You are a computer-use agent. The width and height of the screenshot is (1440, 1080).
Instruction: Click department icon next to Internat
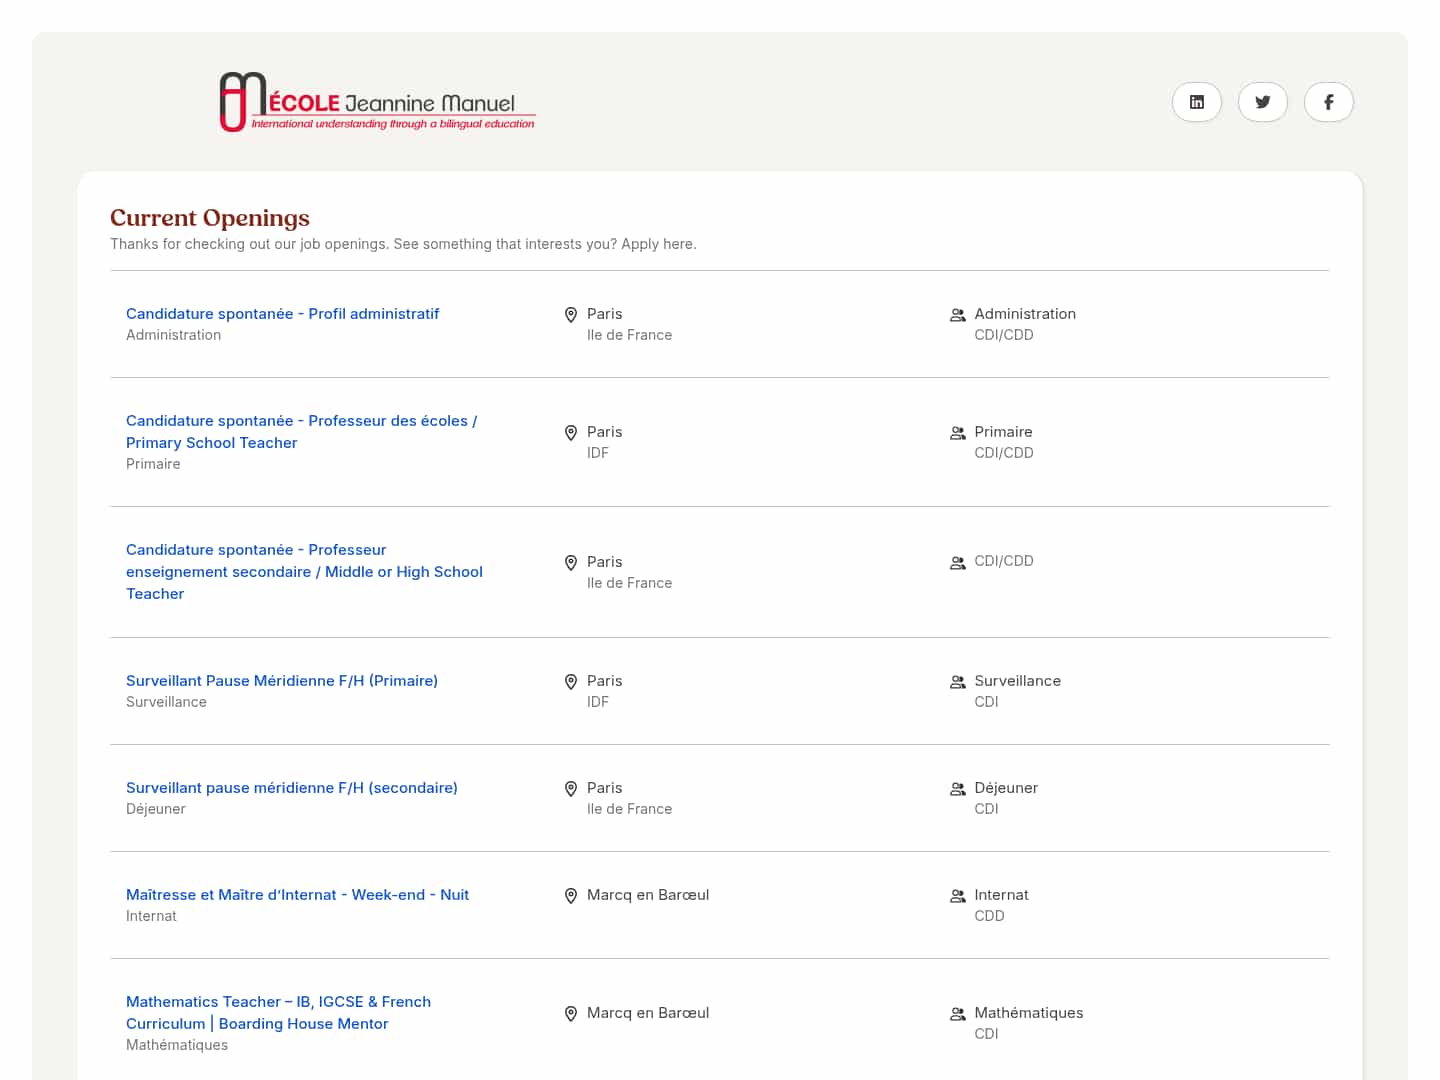pos(957,896)
